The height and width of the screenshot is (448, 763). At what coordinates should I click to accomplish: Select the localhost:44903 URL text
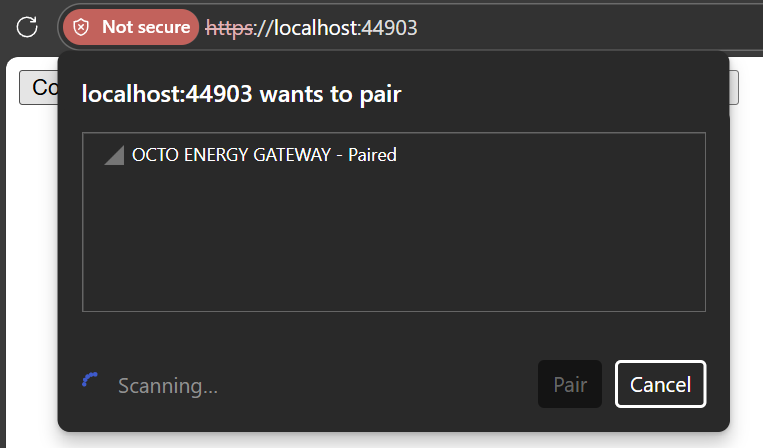point(311,28)
